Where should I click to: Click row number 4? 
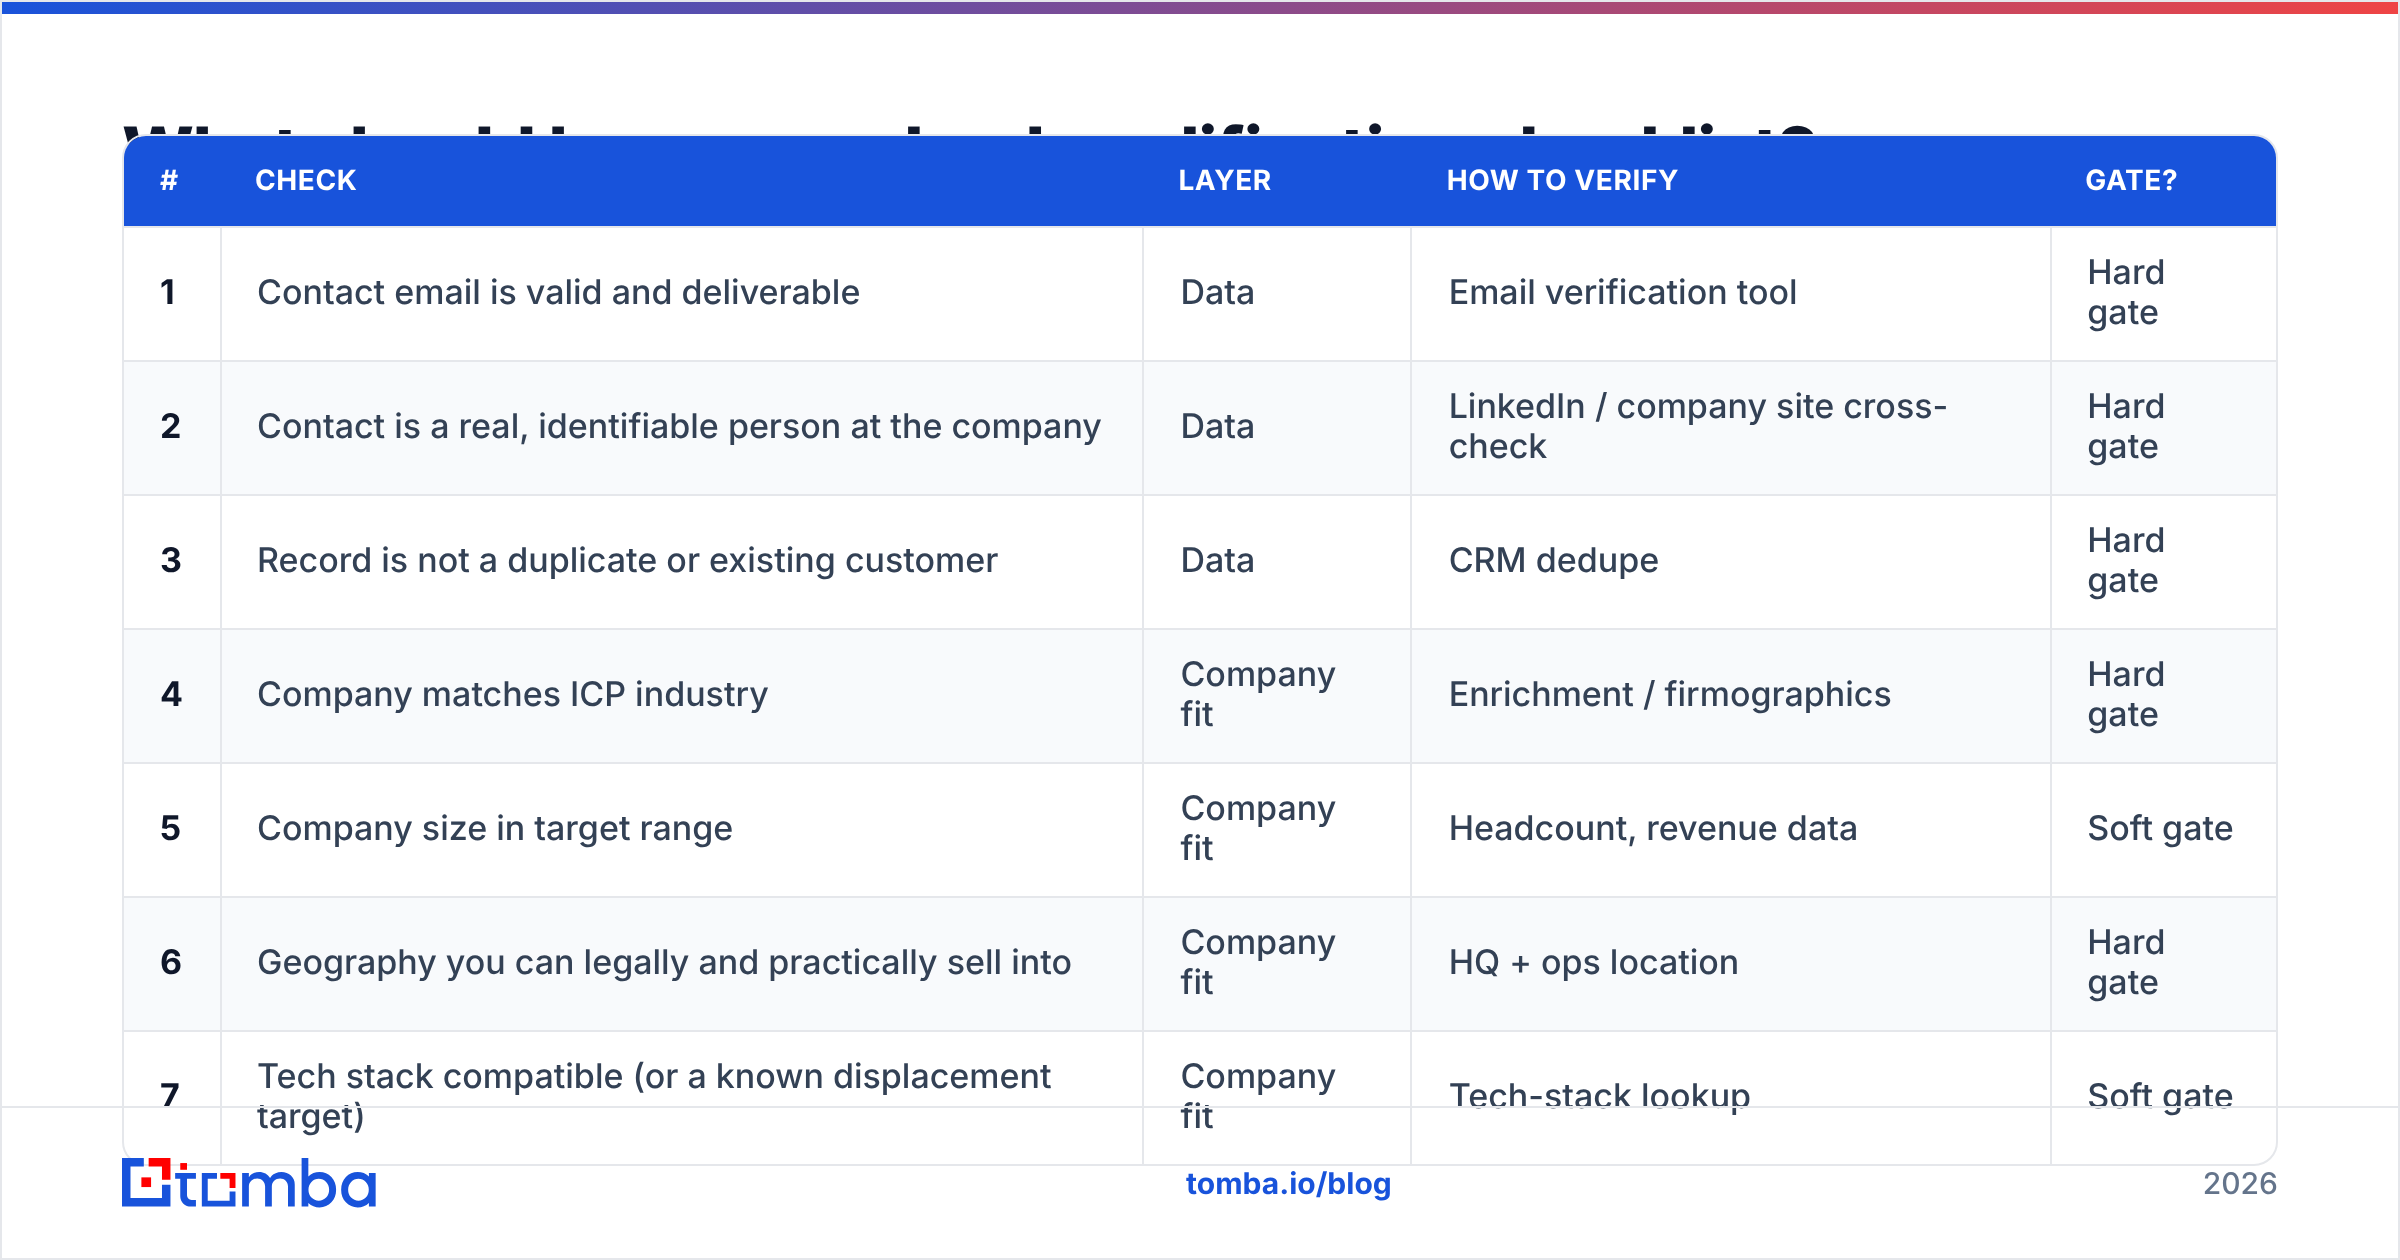171,695
